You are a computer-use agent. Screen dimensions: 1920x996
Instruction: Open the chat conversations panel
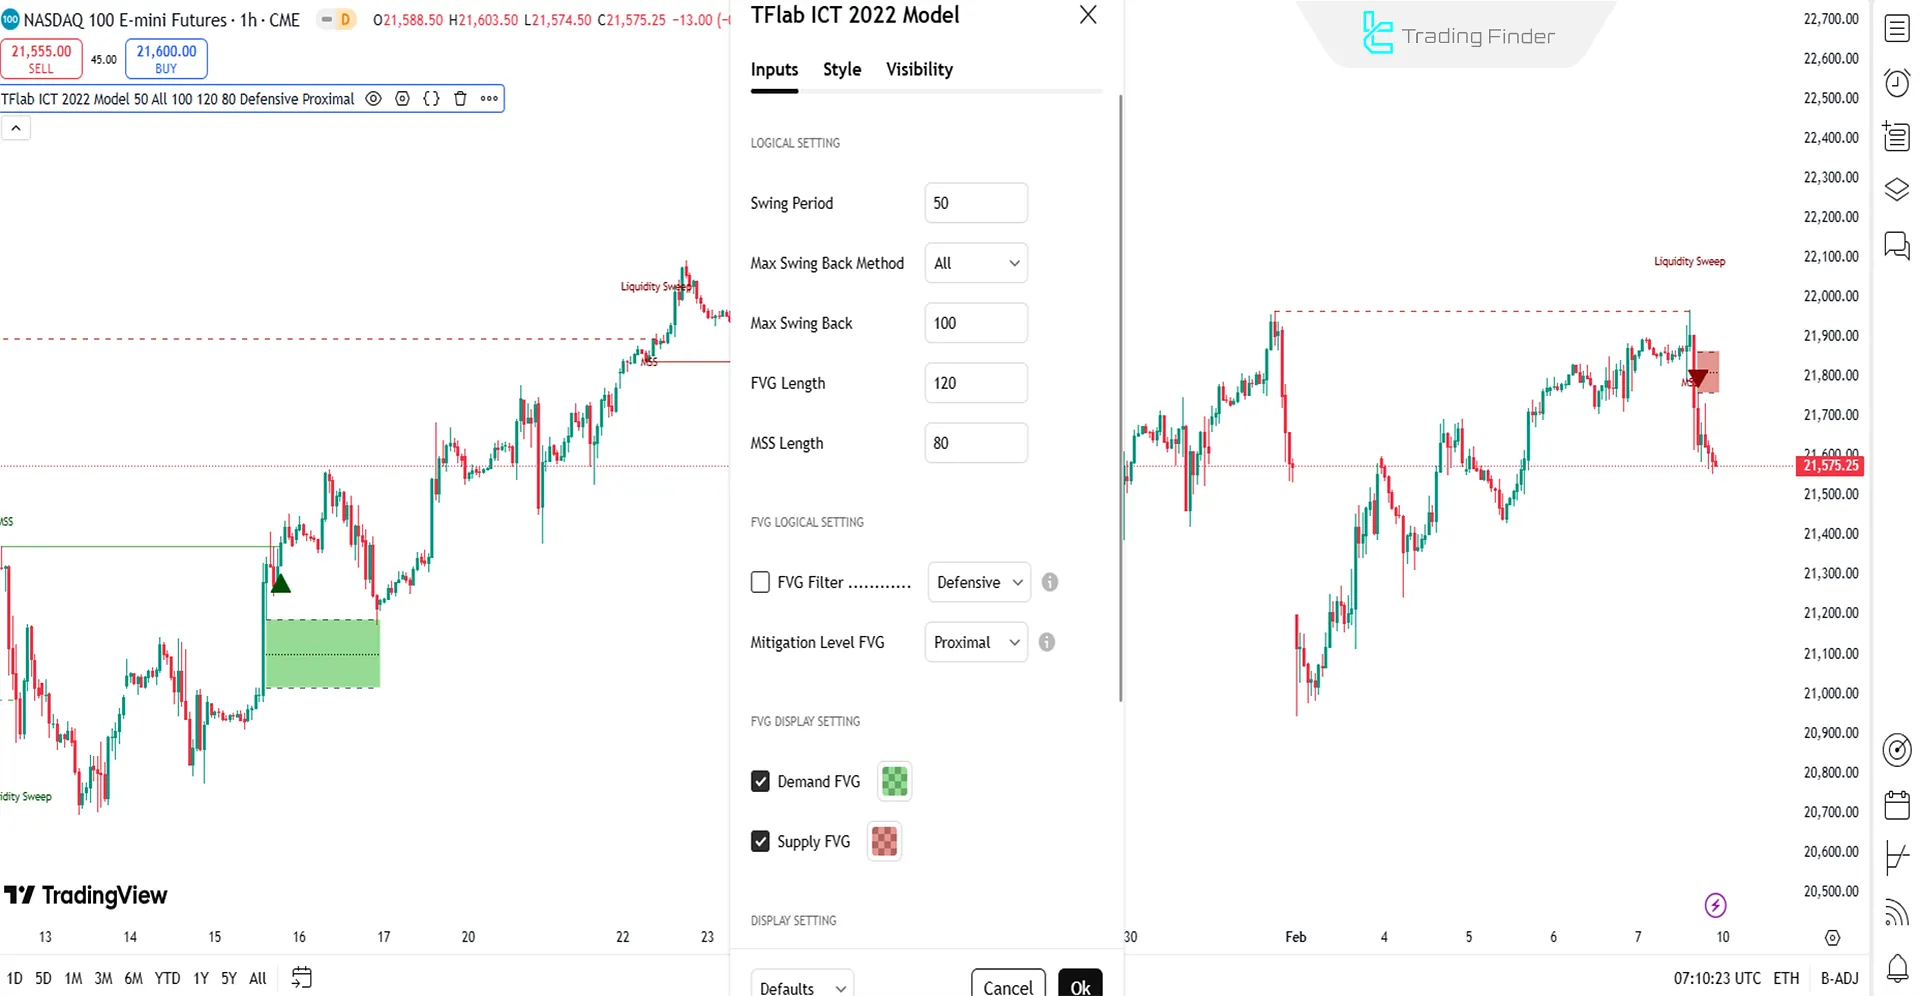tap(1897, 246)
